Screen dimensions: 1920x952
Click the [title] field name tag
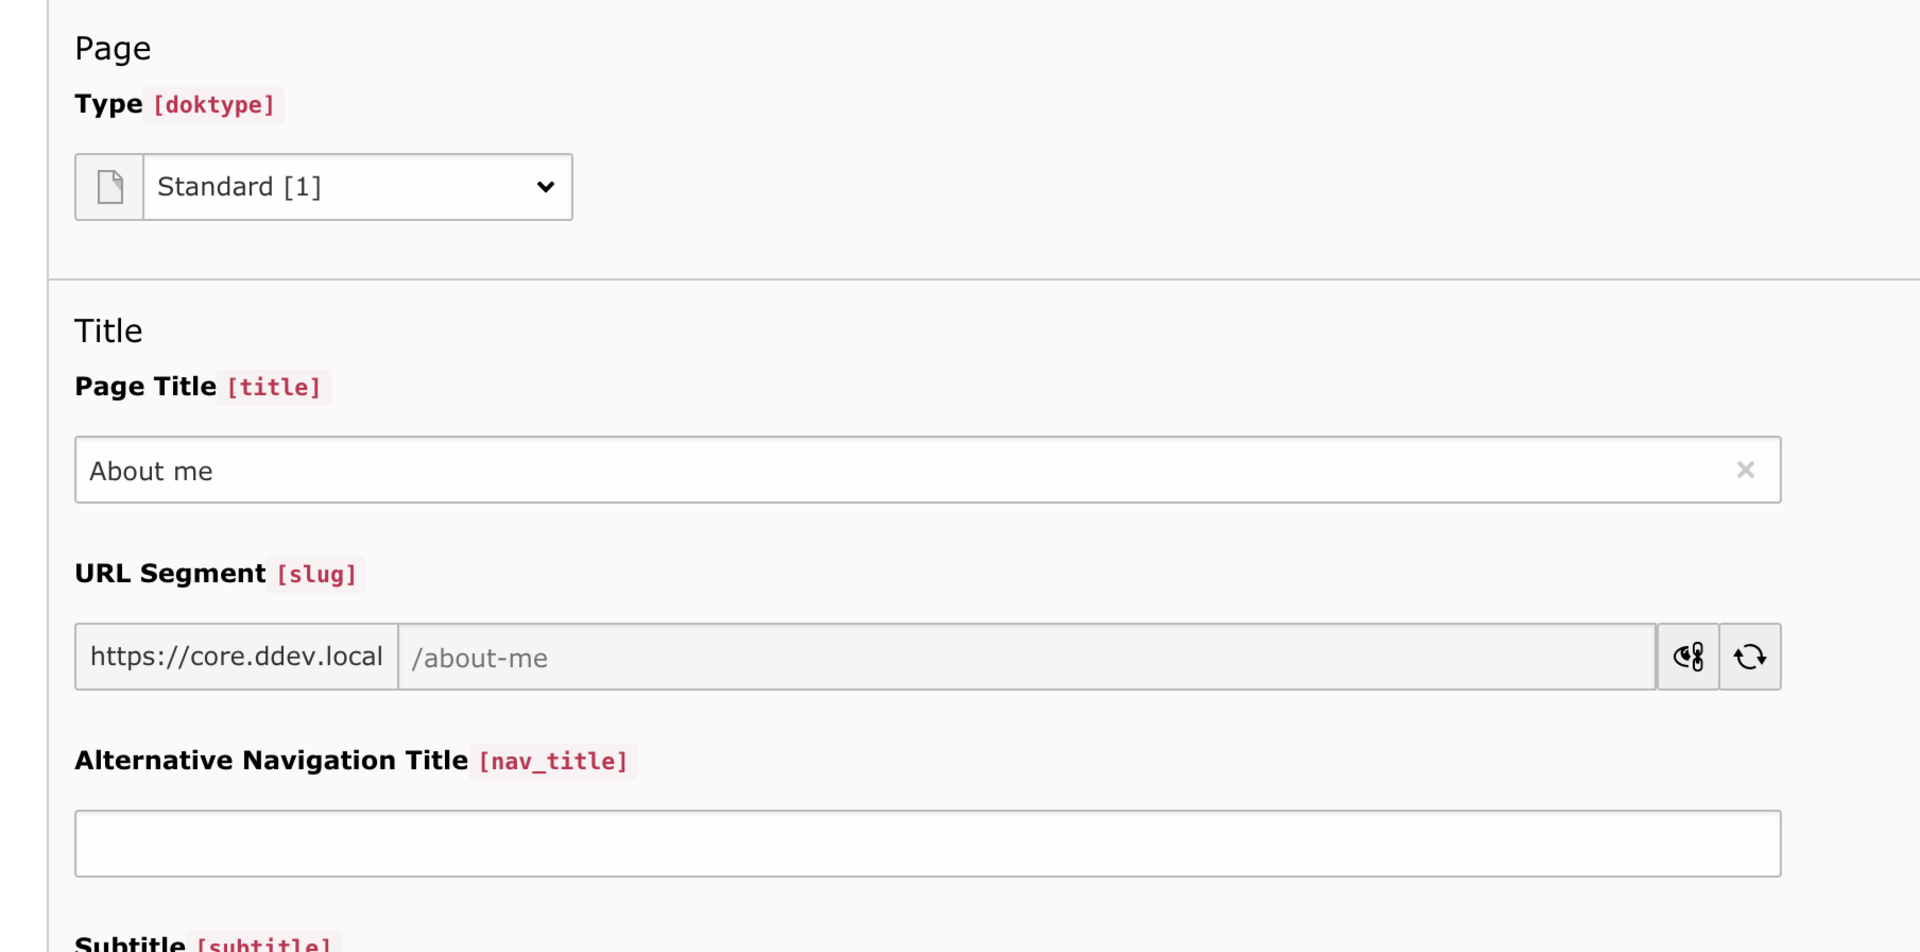pos(274,388)
